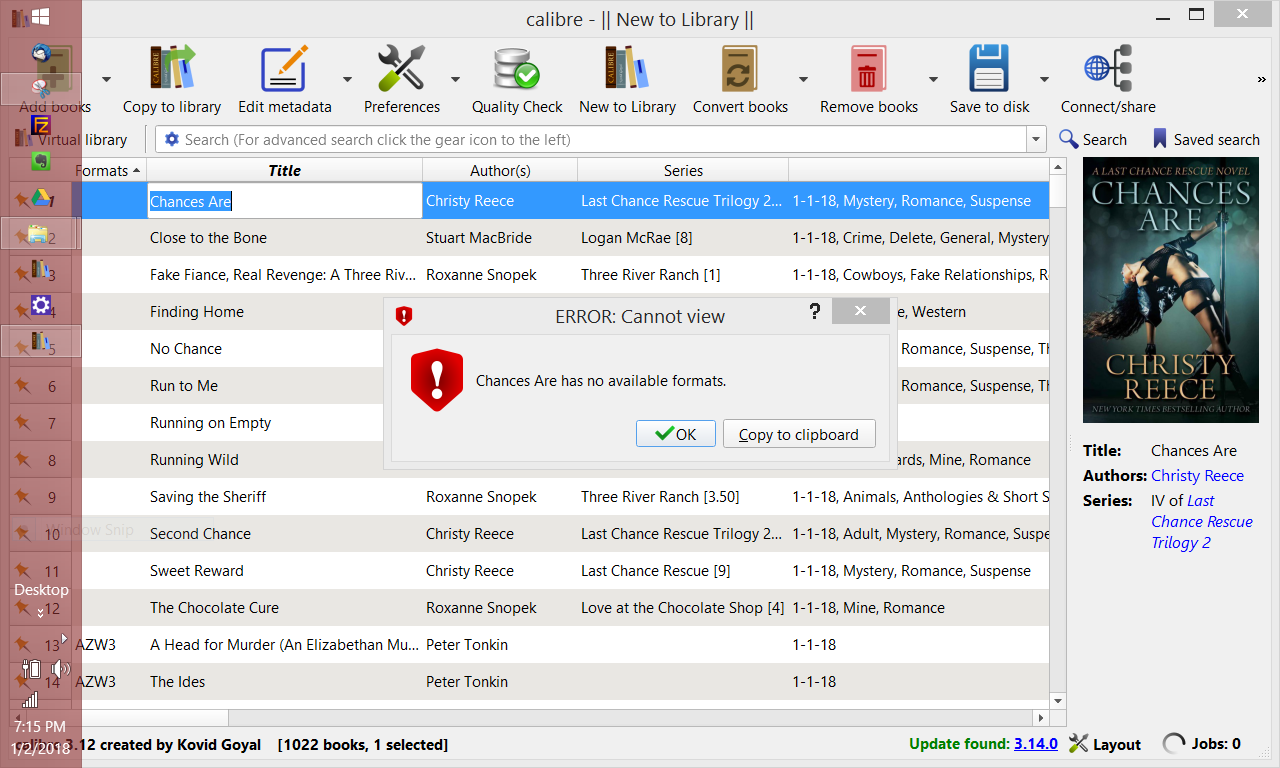This screenshot has width=1280, height=768.
Task: Sort by the Series column header
Action: (x=683, y=171)
